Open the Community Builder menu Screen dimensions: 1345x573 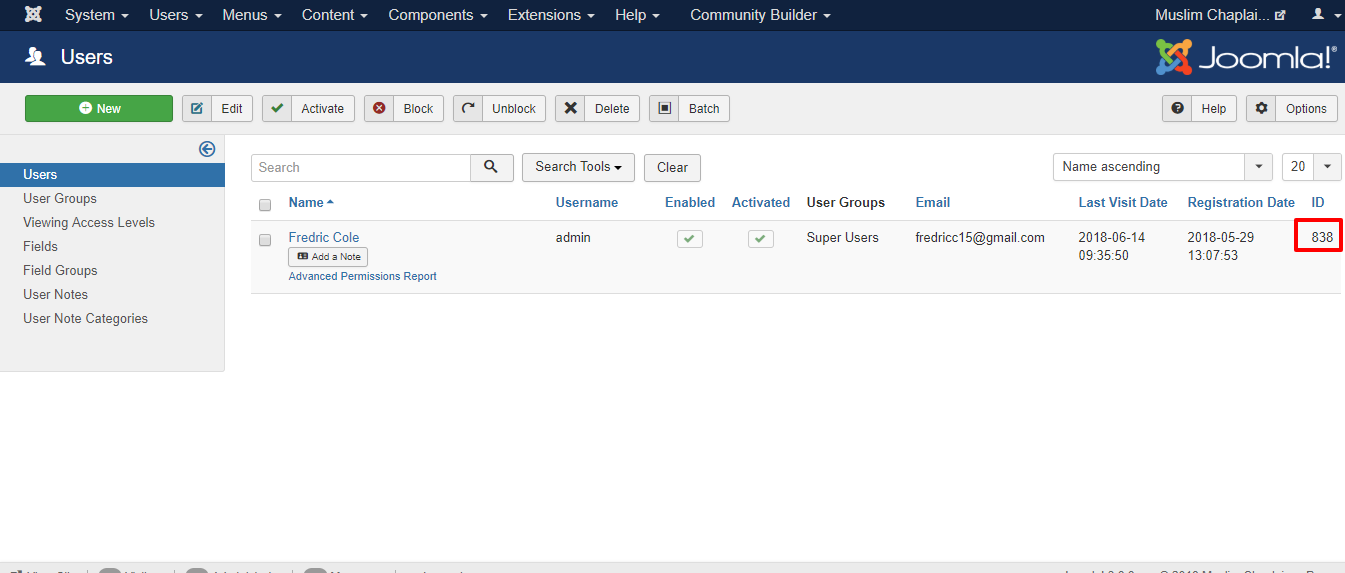click(760, 15)
